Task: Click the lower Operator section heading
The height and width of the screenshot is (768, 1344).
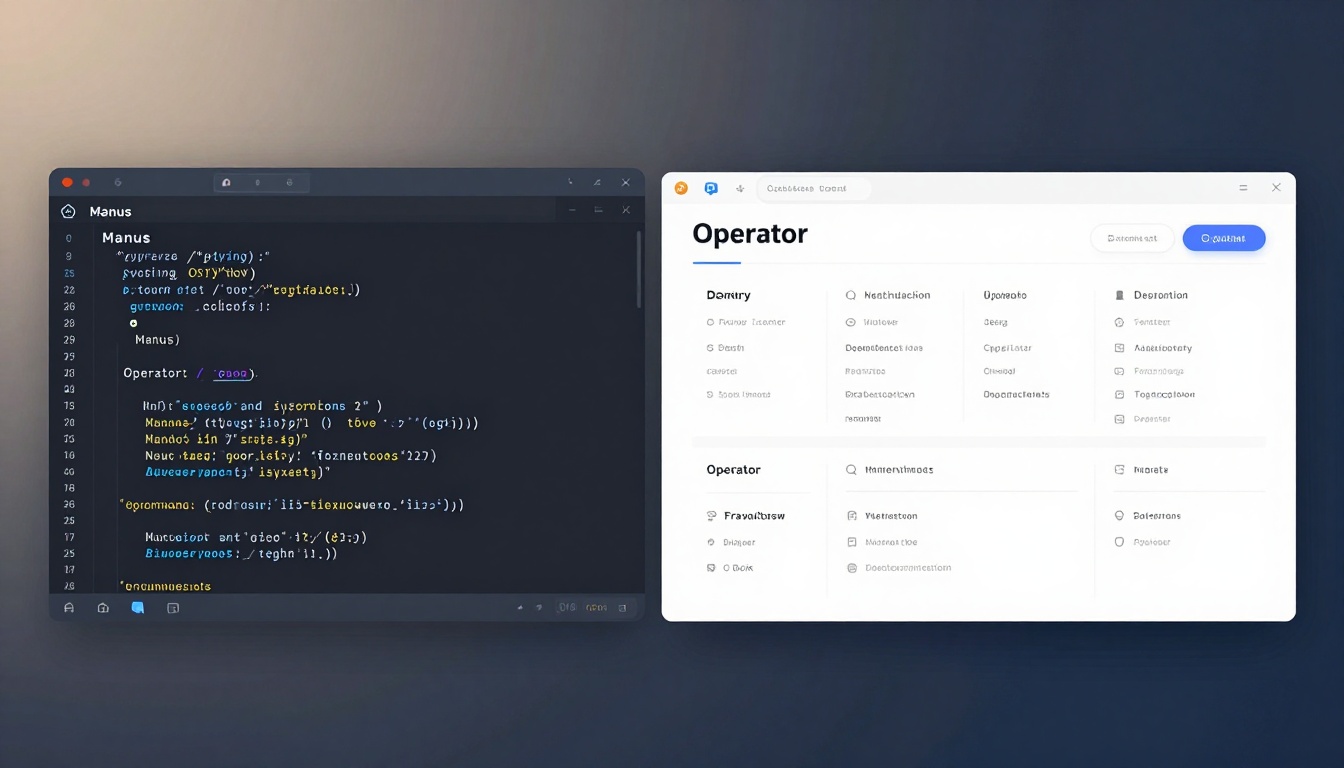Action: click(x=733, y=469)
